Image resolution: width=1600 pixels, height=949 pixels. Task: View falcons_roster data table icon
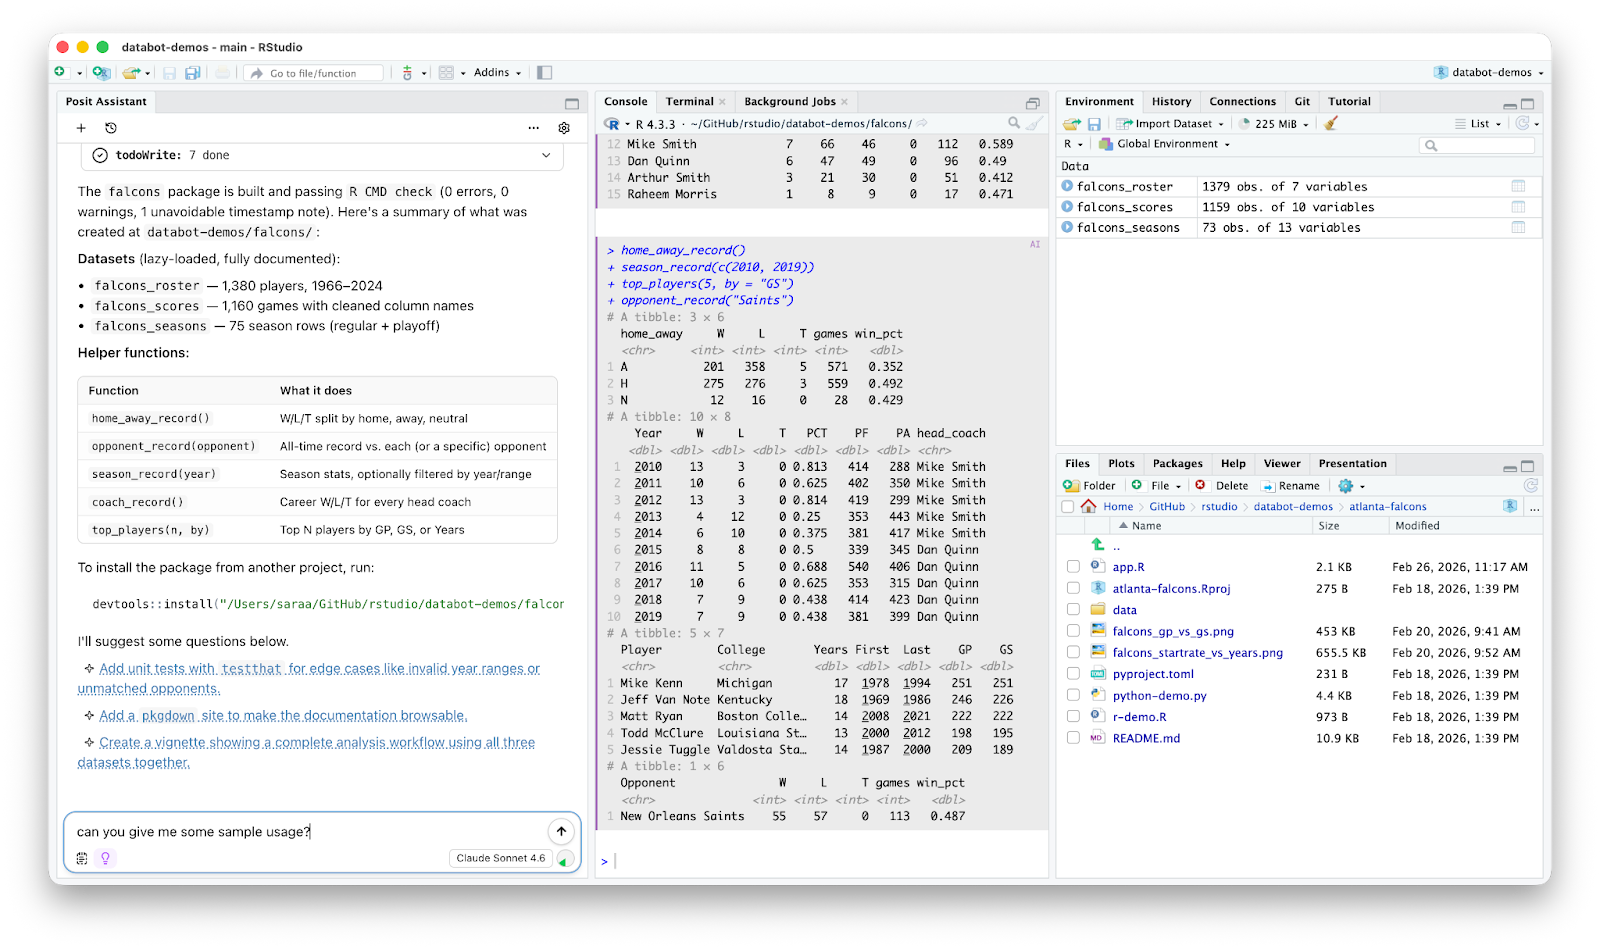point(1518,186)
